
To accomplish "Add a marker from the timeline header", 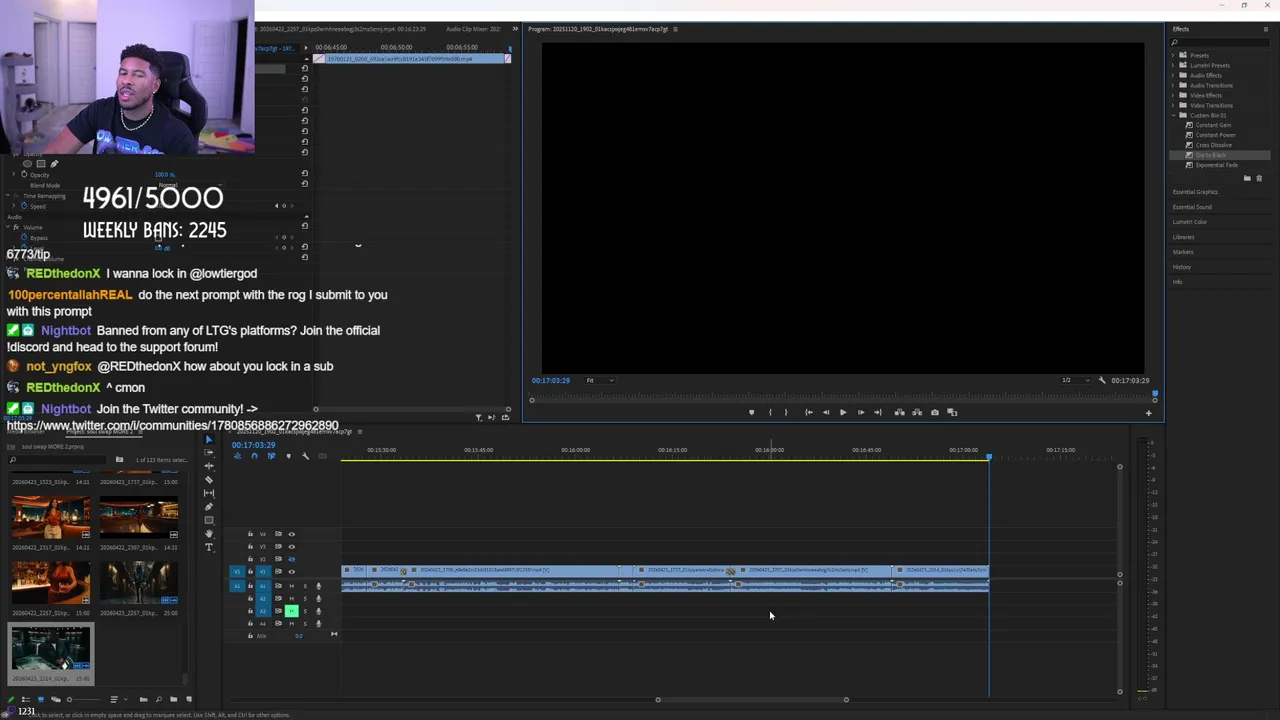I will pyautogui.click(x=289, y=456).
